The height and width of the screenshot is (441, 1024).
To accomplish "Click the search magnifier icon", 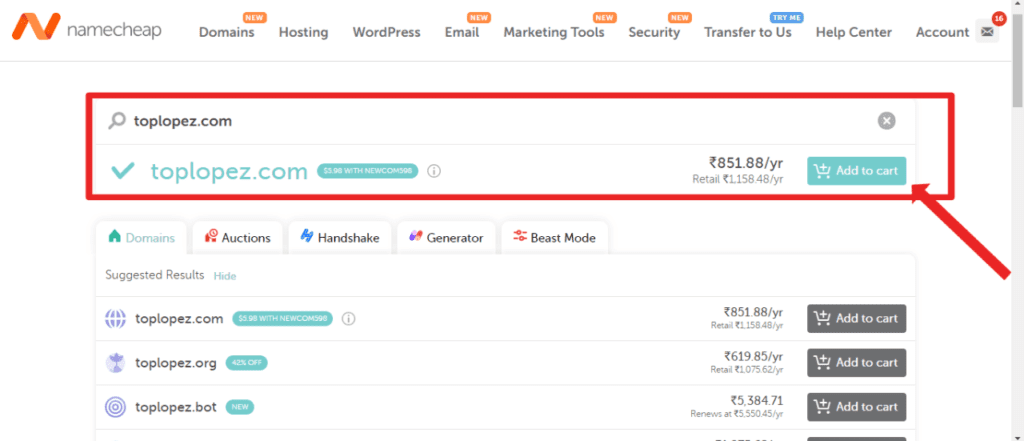I will click(x=117, y=121).
